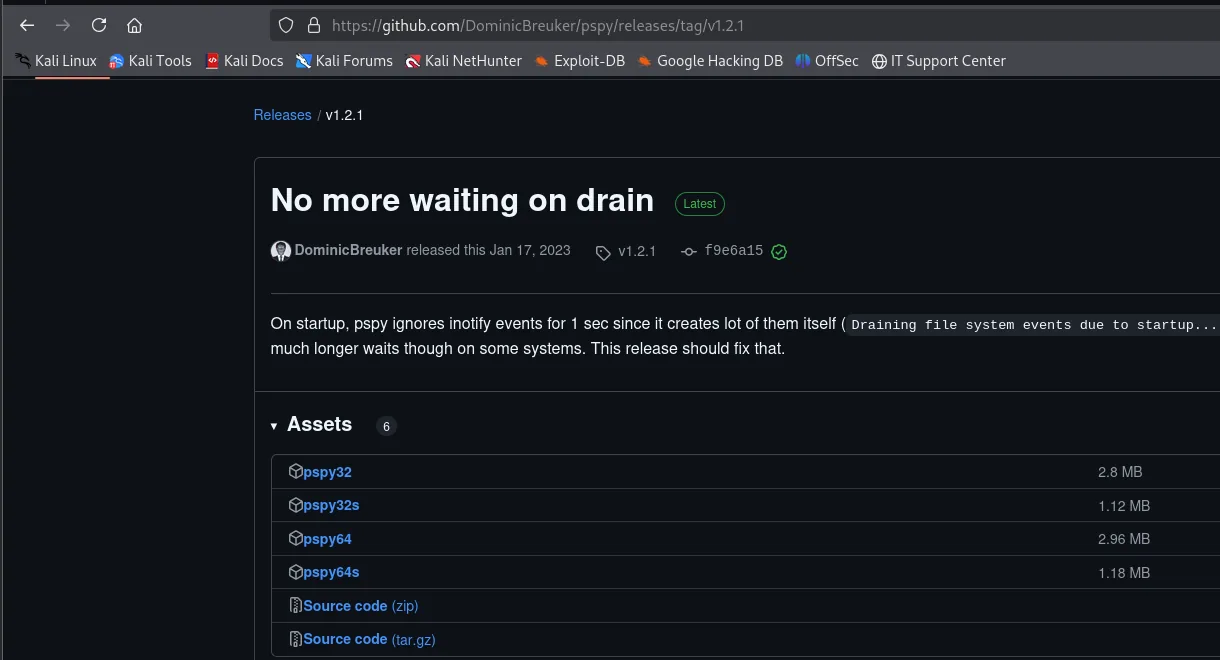Click the commit icon beside f9e6a15

click(x=688, y=252)
